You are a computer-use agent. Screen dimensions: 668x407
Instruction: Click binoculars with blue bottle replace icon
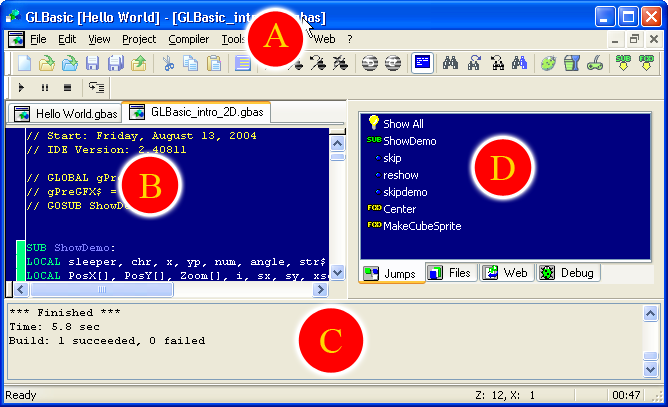[x=519, y=64]
